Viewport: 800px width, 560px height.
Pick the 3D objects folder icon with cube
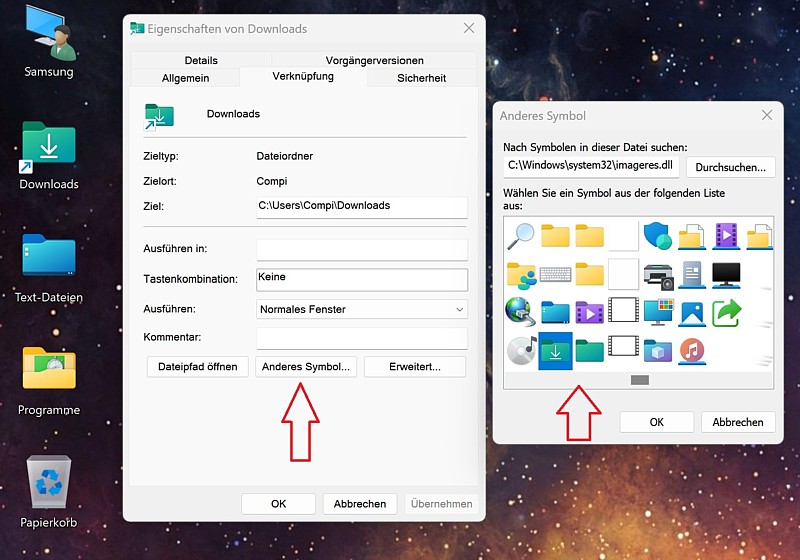tap(658, 350)
